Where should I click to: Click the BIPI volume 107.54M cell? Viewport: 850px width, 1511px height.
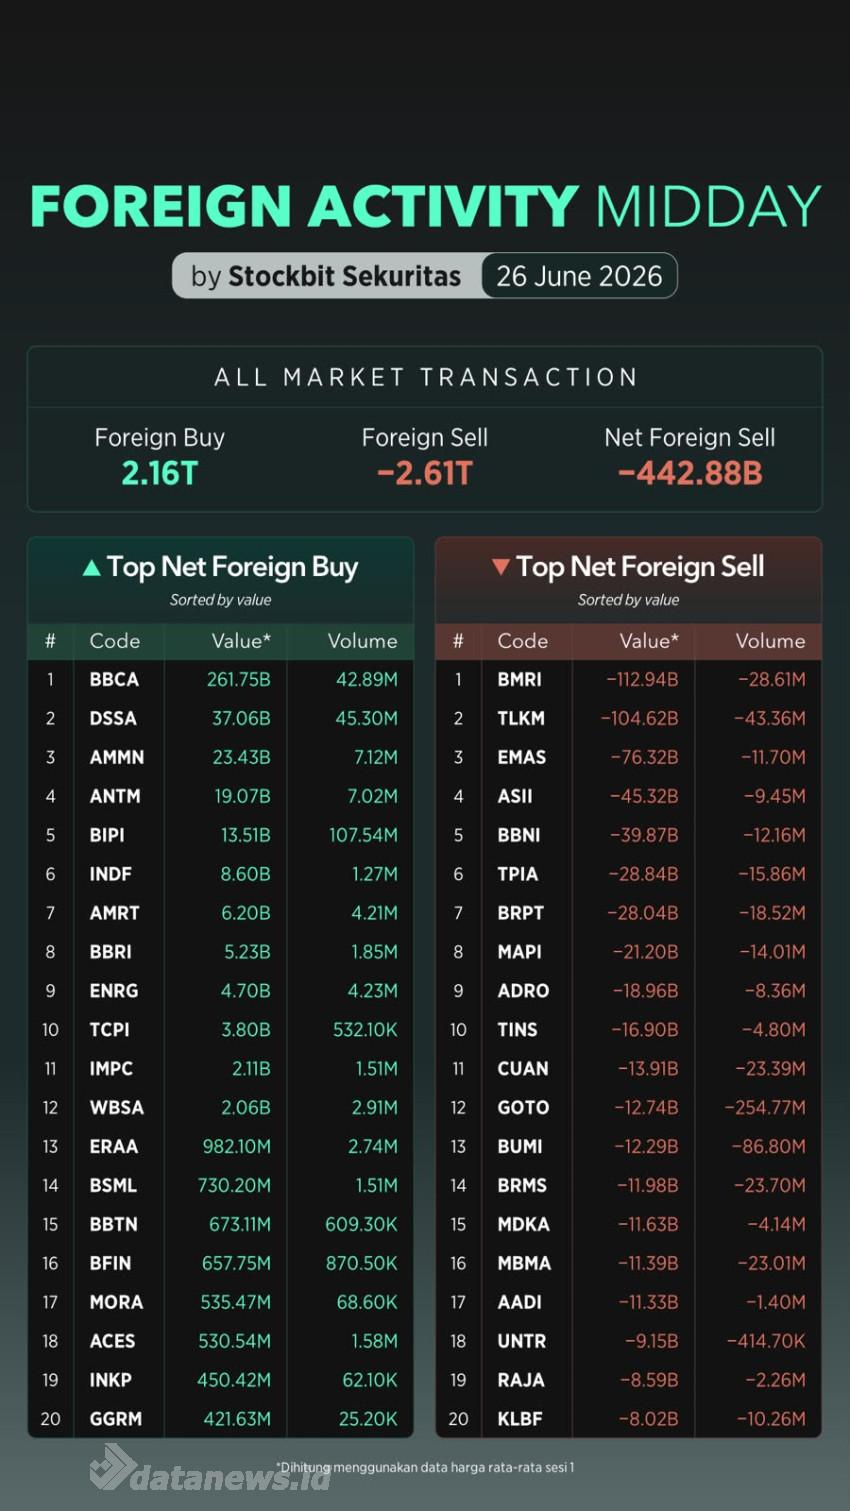363,835
